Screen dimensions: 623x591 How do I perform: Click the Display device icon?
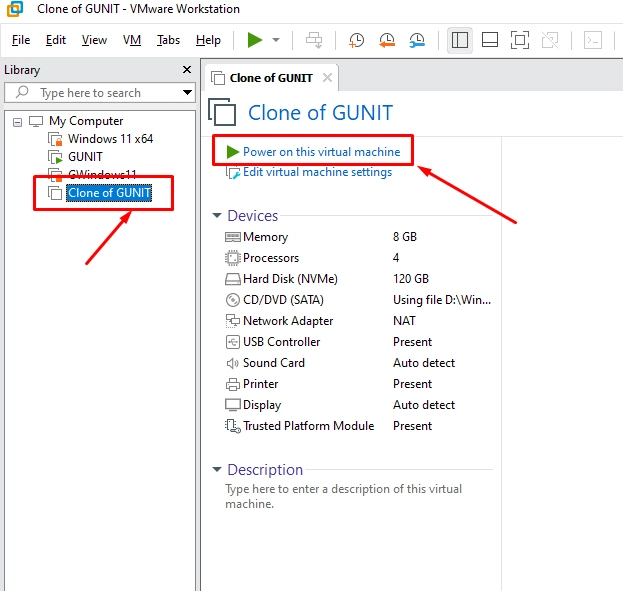[232, 405]
